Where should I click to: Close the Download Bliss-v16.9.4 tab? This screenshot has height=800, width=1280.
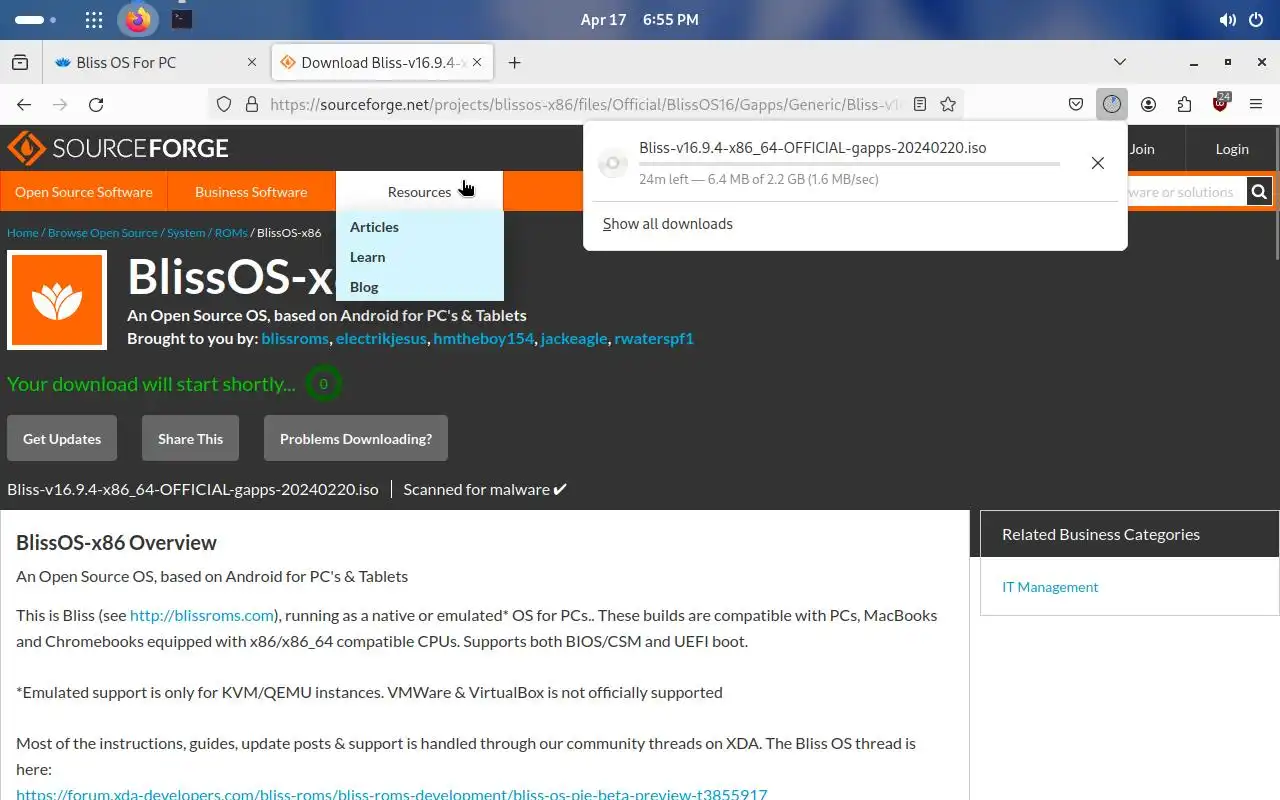(477, 62)
